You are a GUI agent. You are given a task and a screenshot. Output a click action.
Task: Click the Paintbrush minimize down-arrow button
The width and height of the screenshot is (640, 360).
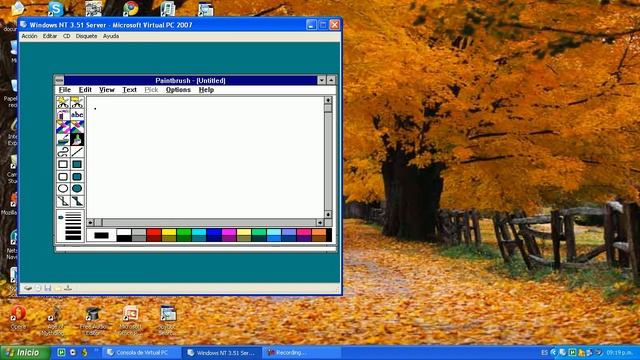[322, 80]
